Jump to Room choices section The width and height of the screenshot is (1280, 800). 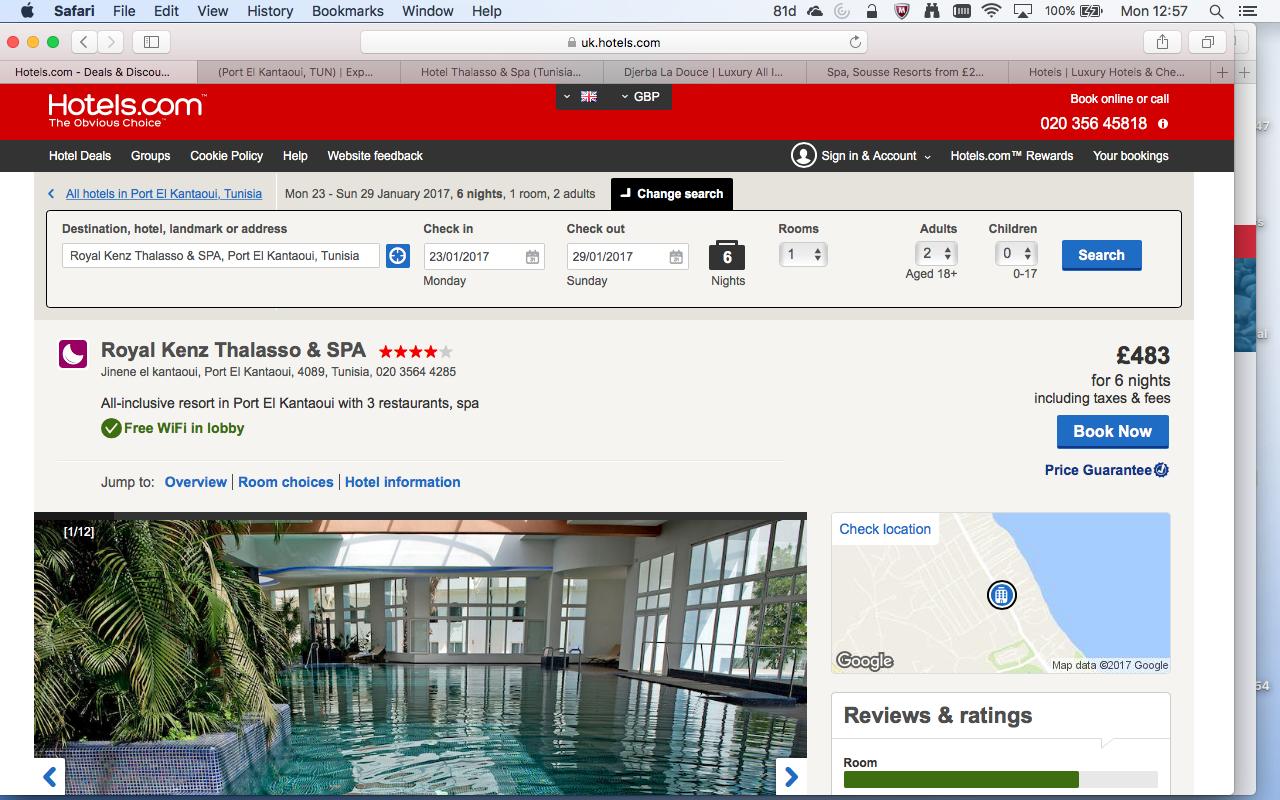(x=286, y=482)
